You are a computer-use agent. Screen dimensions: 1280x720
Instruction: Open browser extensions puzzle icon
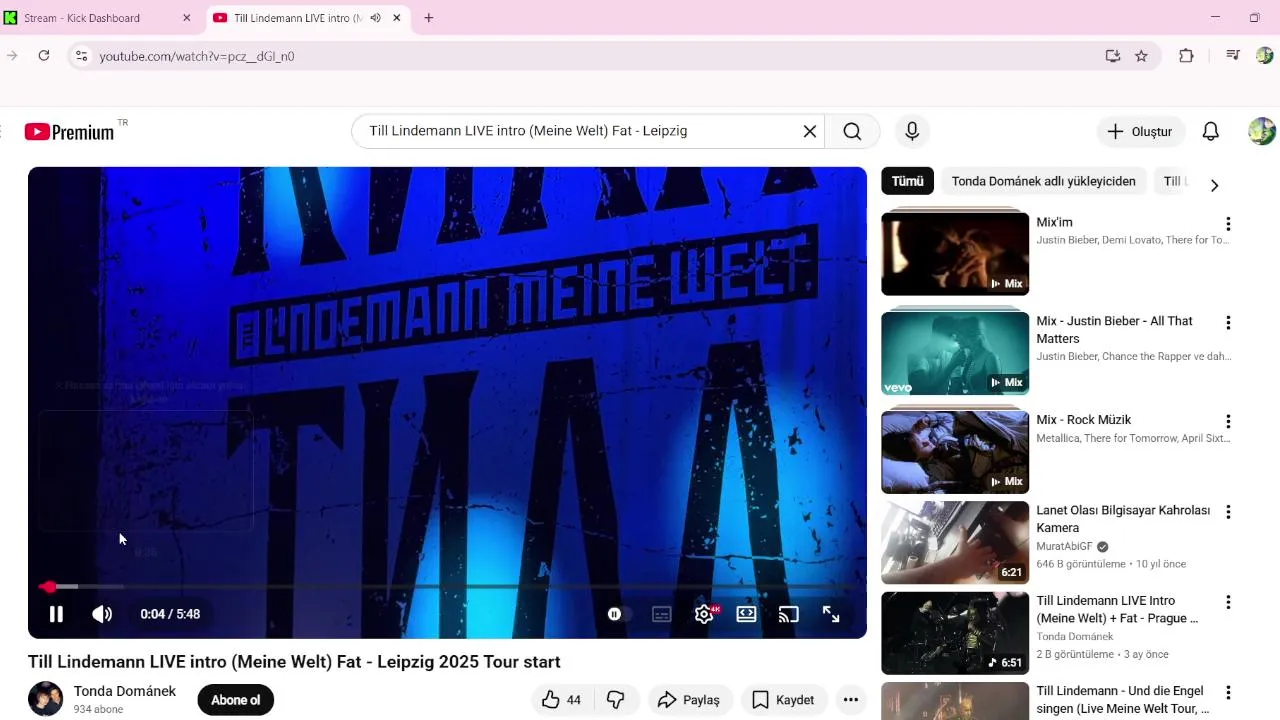tap(1186, 56)
